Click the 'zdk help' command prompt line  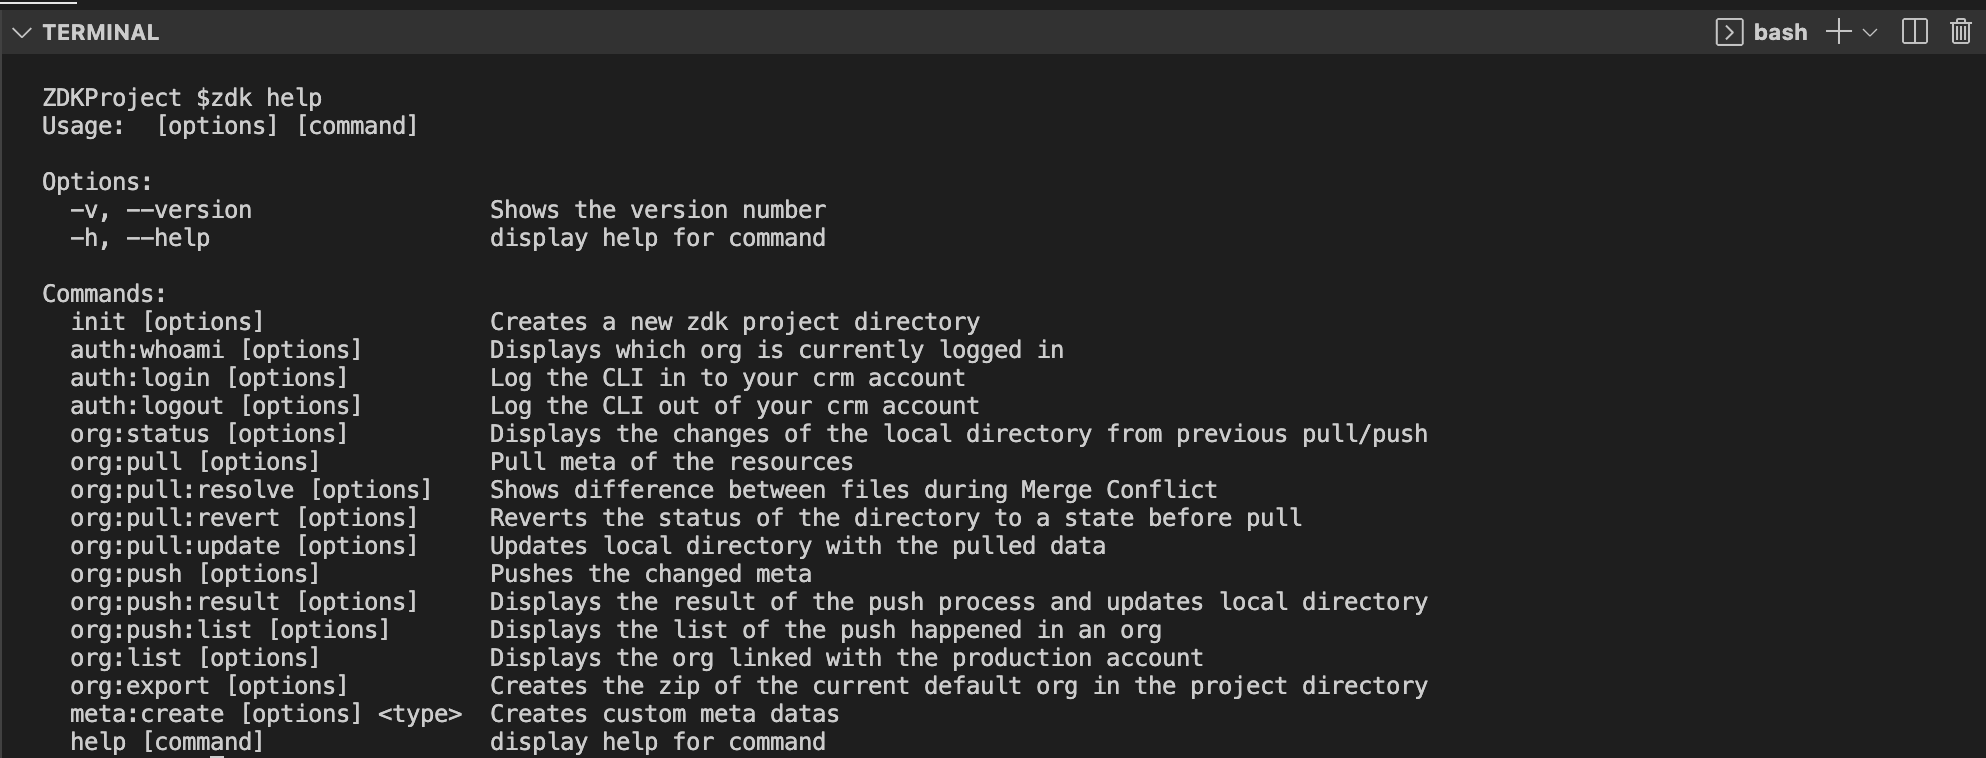point(182,98)
